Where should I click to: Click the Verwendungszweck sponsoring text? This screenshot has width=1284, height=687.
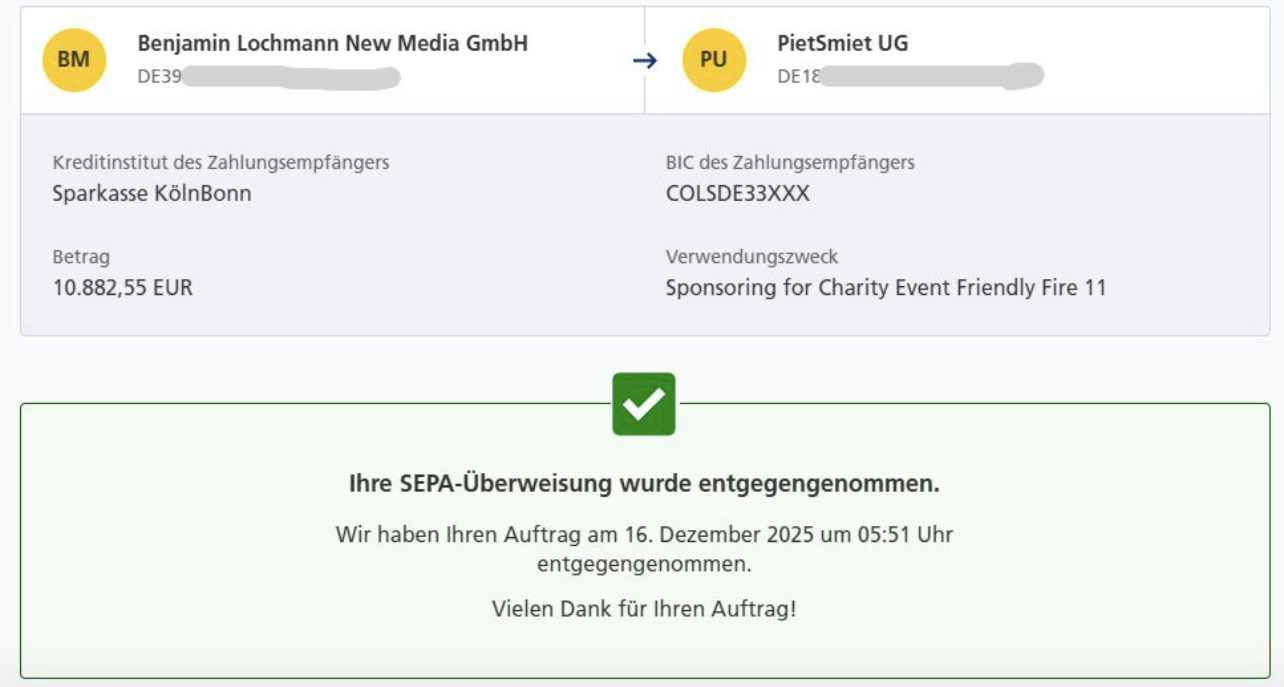(x=885, y=289)
